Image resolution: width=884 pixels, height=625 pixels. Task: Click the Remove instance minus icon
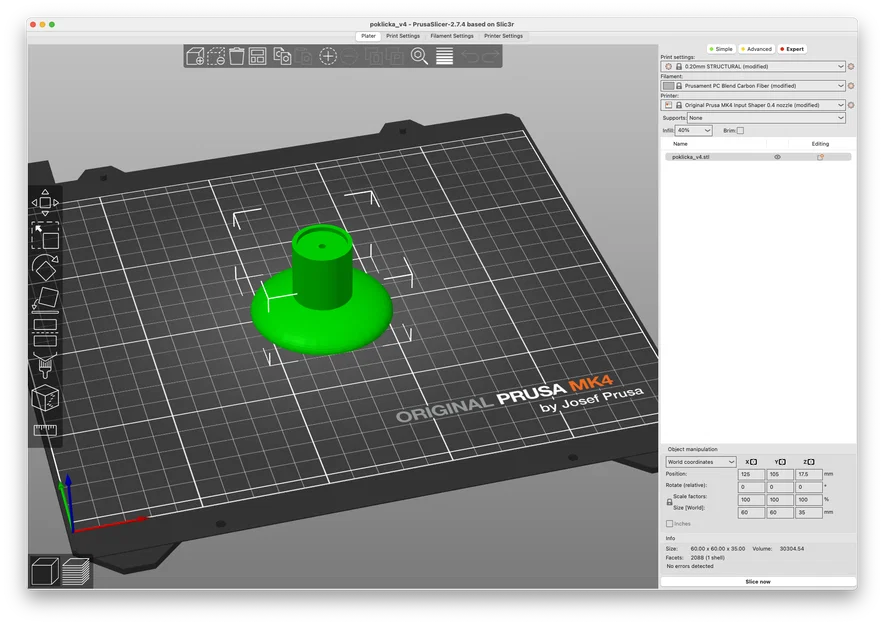[x=350, y=56]
